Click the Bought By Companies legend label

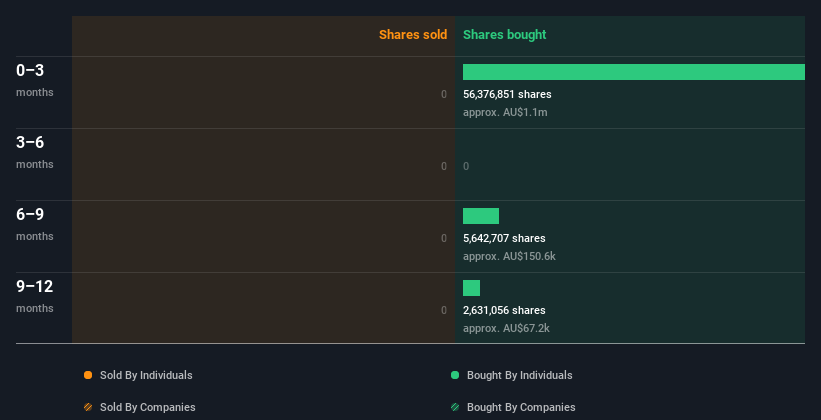click(x=521, y=407)
